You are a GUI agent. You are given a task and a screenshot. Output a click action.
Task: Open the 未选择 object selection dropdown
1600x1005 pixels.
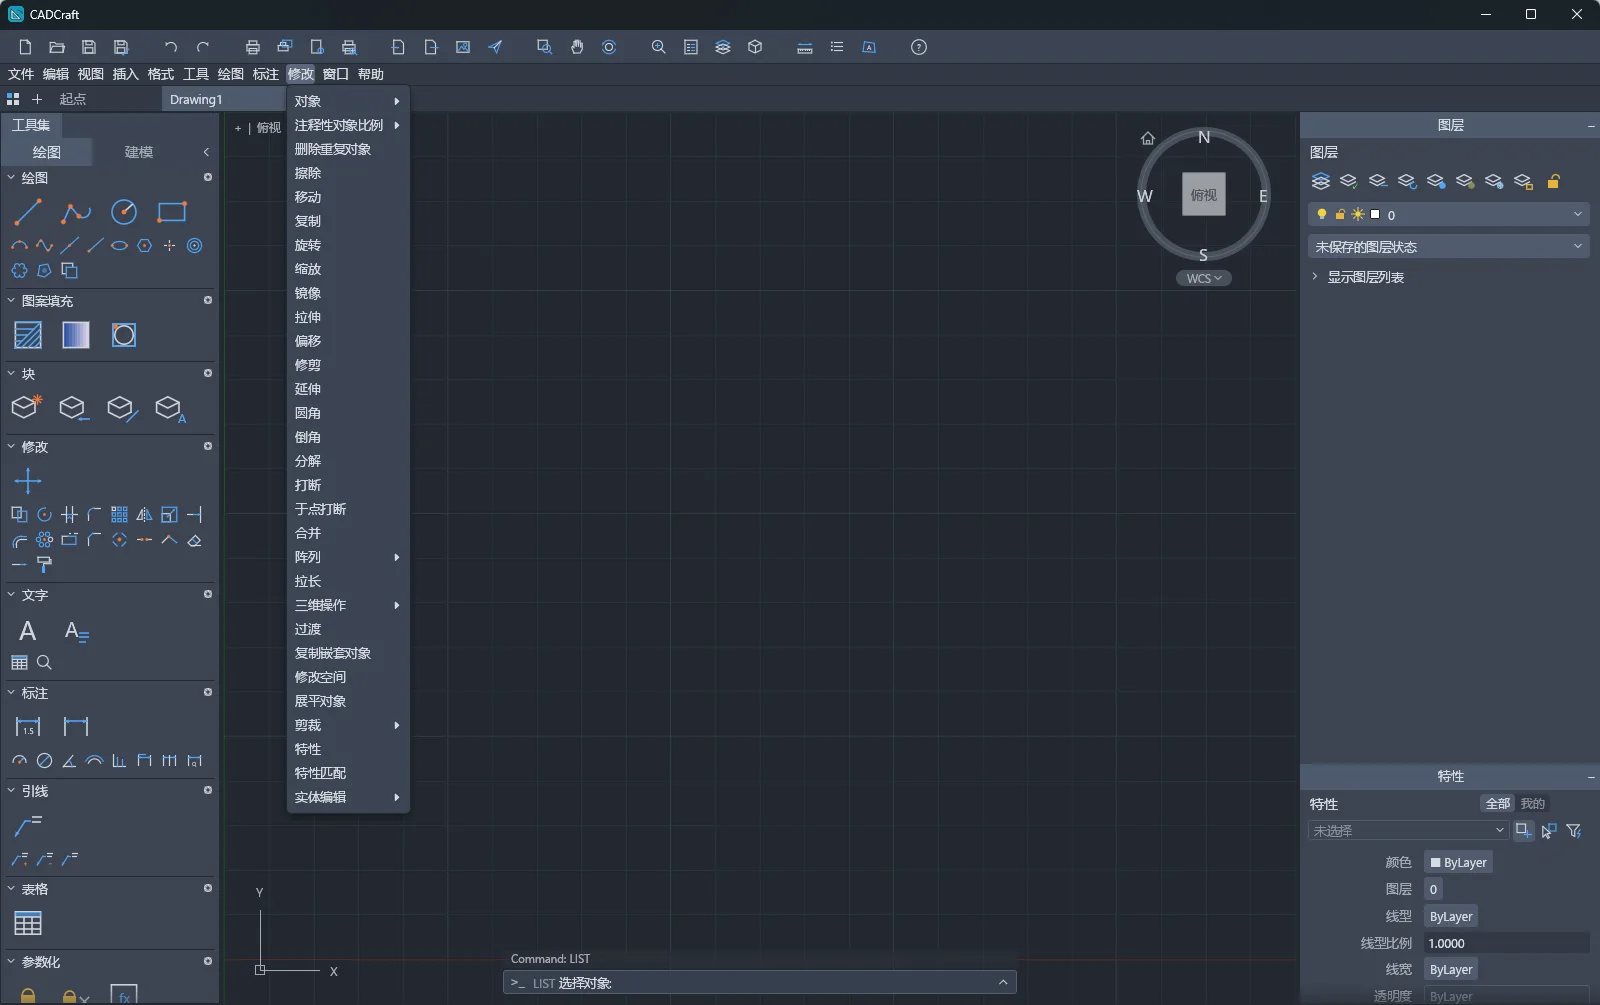pyautogui.click(x=1408, y=831)
